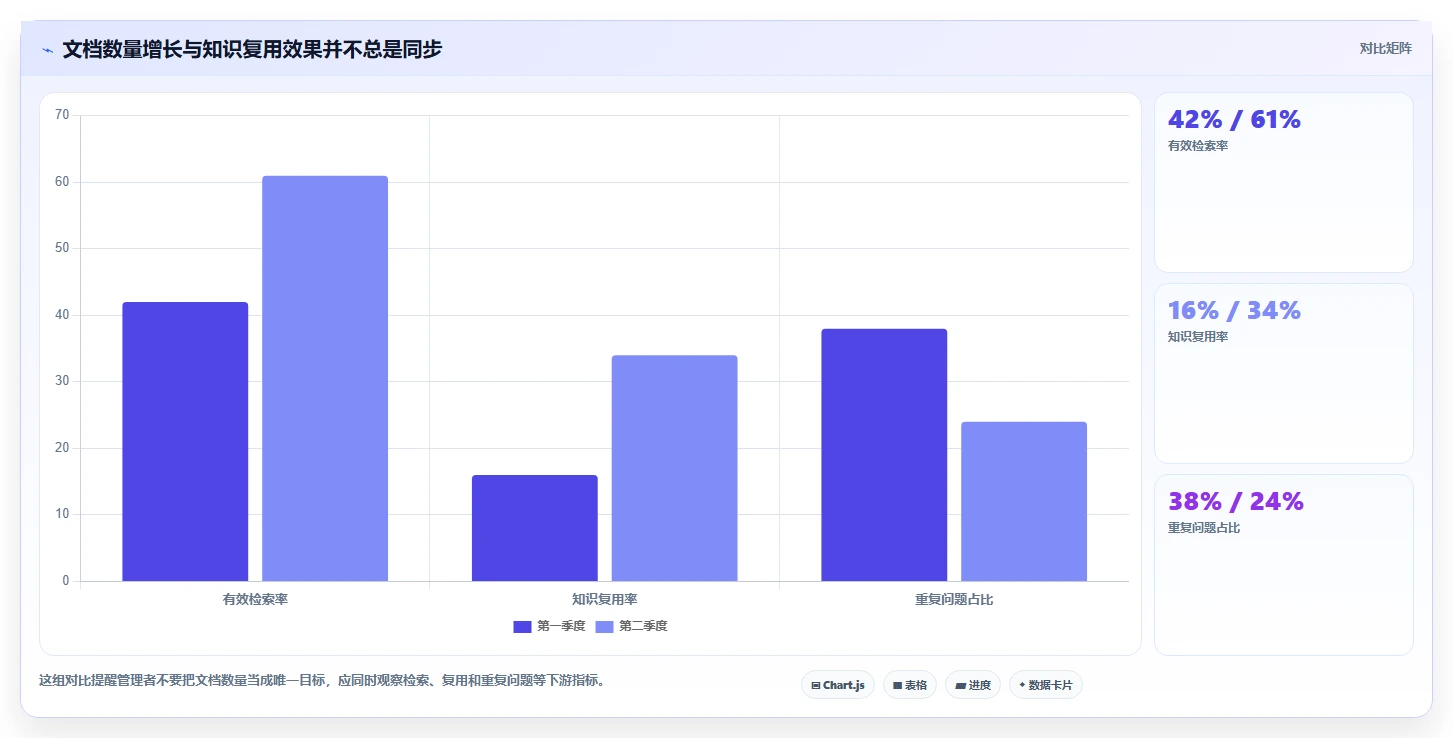Select the 第一季度 bar for 有效检索率

pos(185,441)
